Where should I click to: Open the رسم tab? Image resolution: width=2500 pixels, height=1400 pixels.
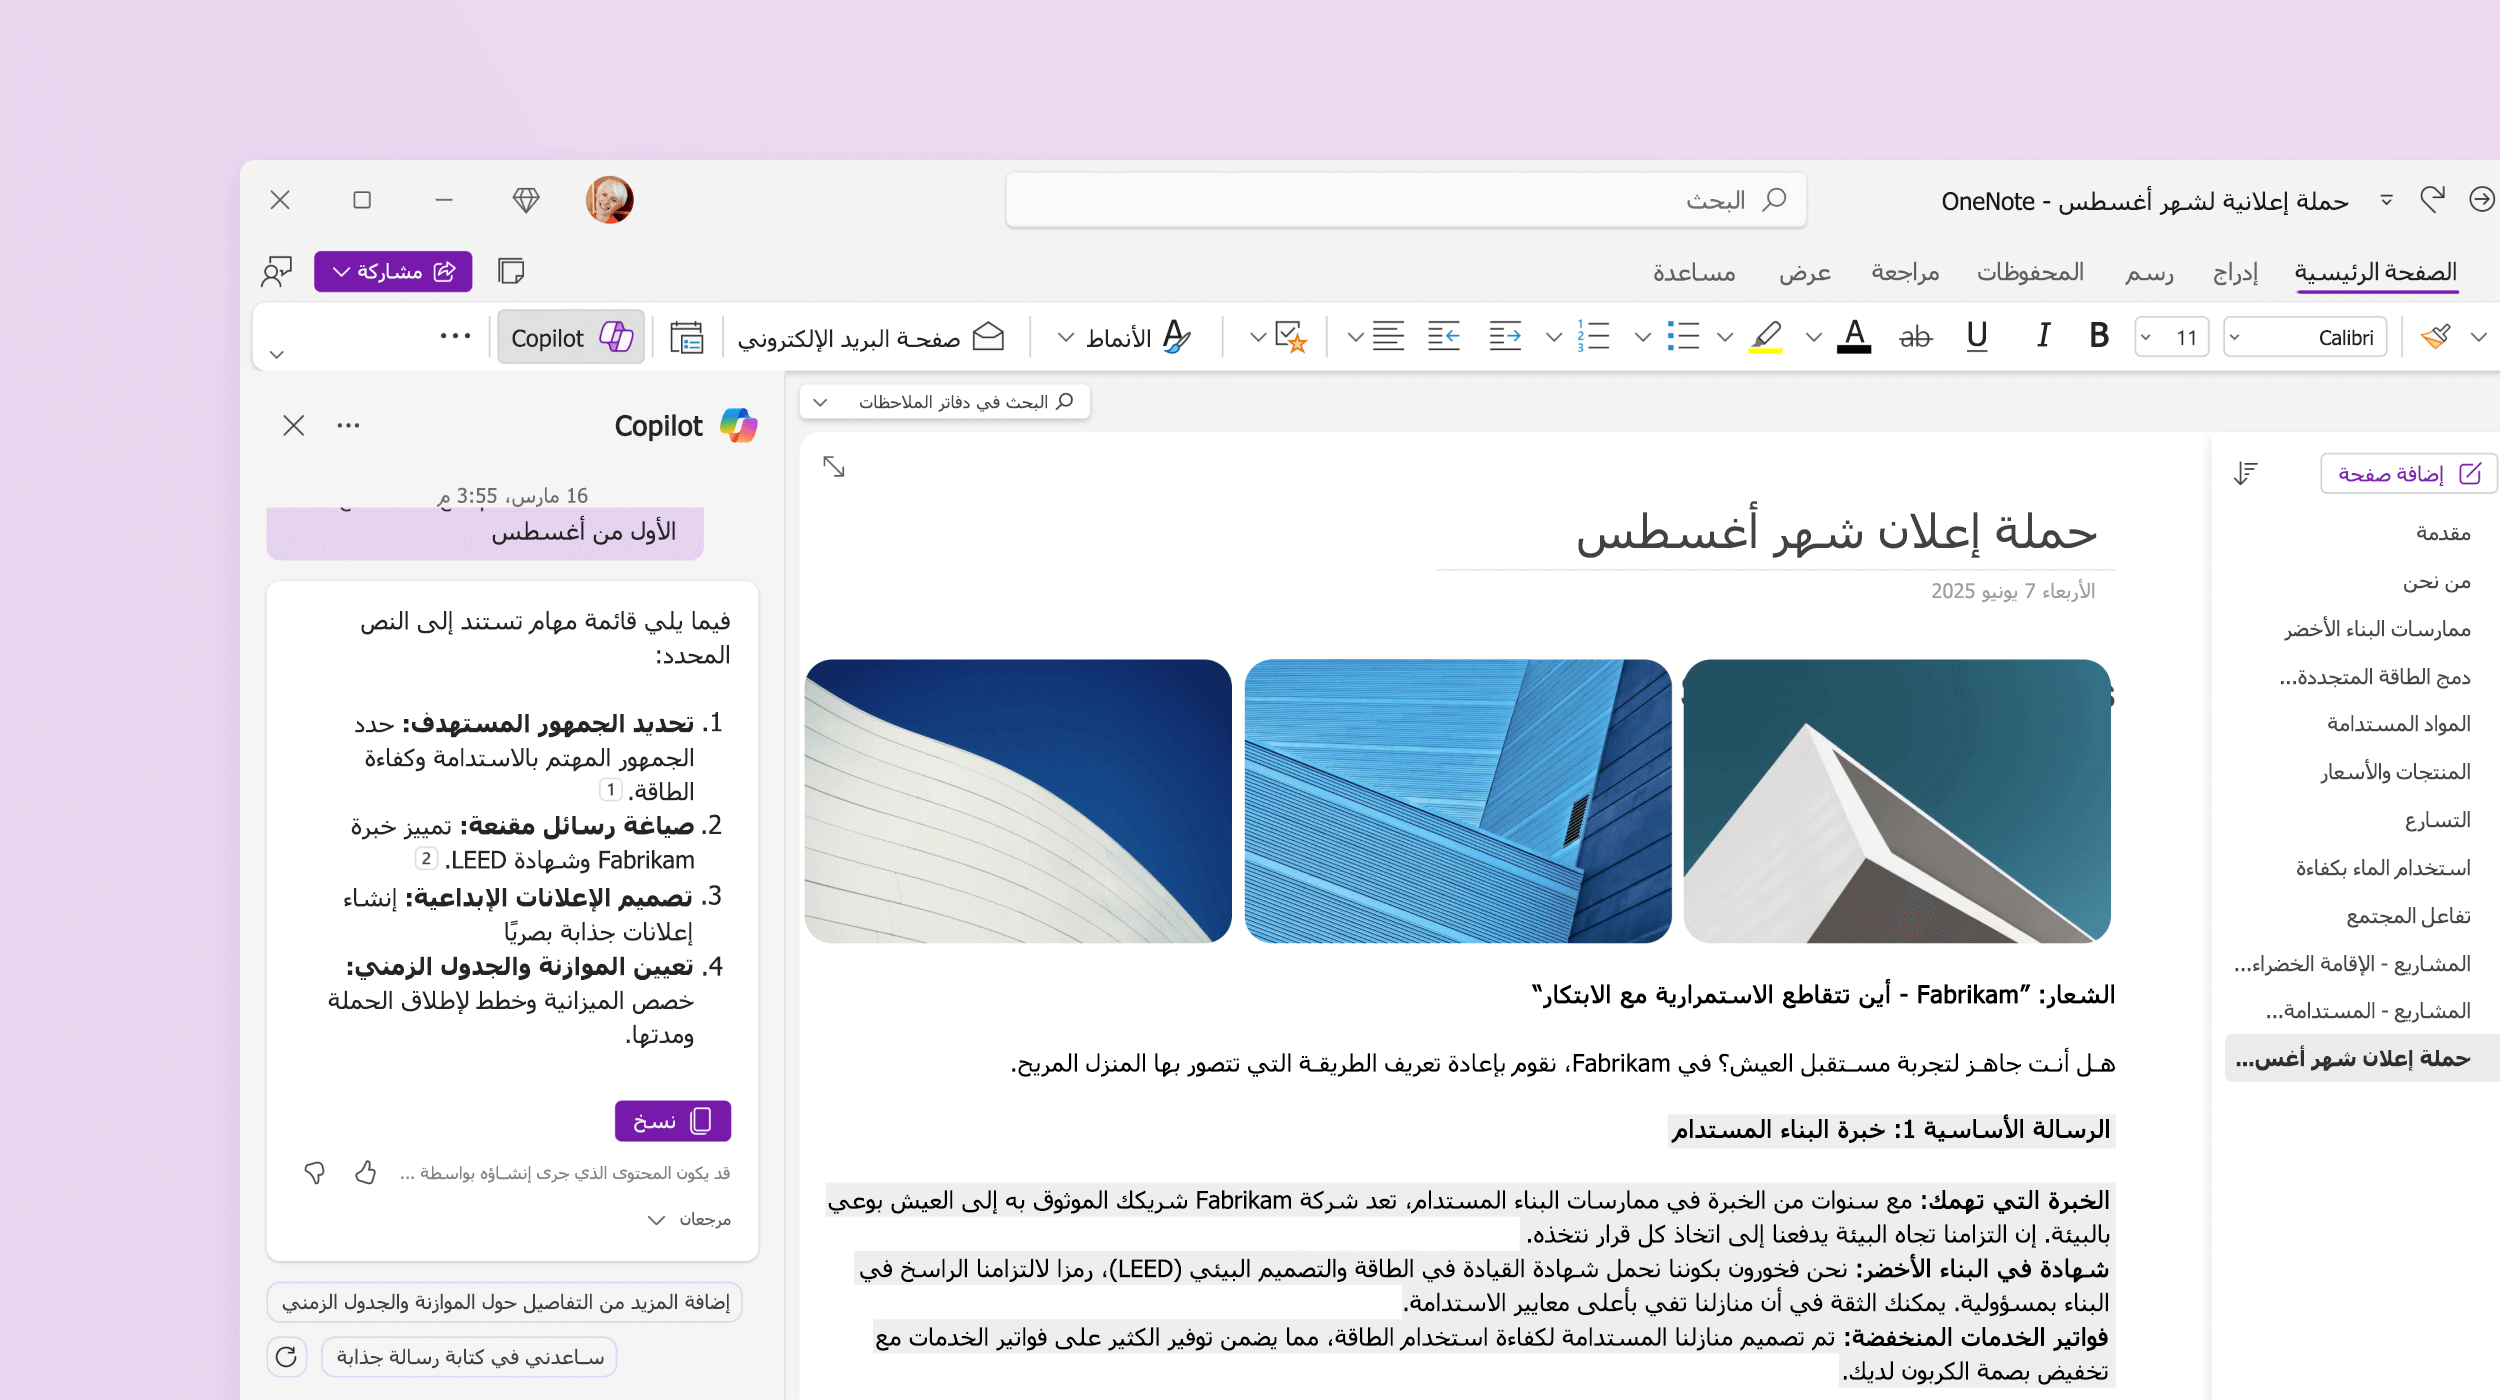click(2149, 272)
